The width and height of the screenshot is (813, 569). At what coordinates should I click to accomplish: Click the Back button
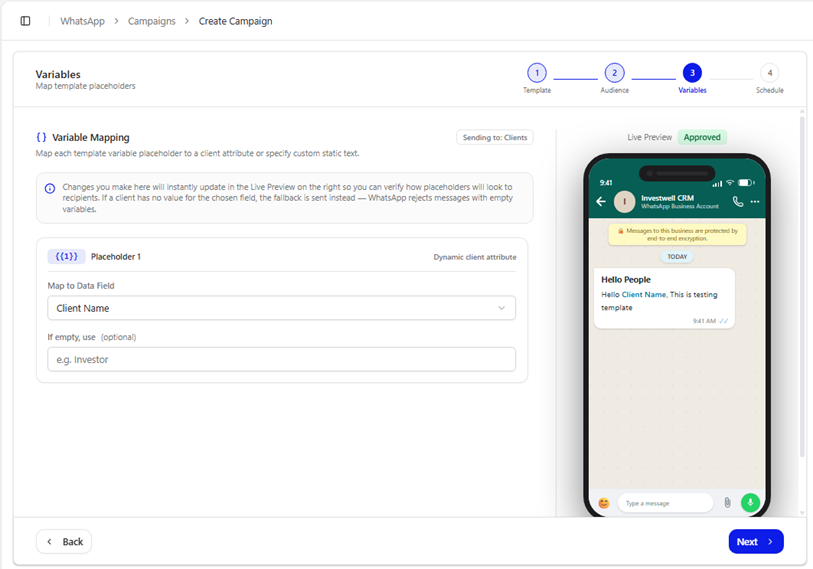pos(64,542)
